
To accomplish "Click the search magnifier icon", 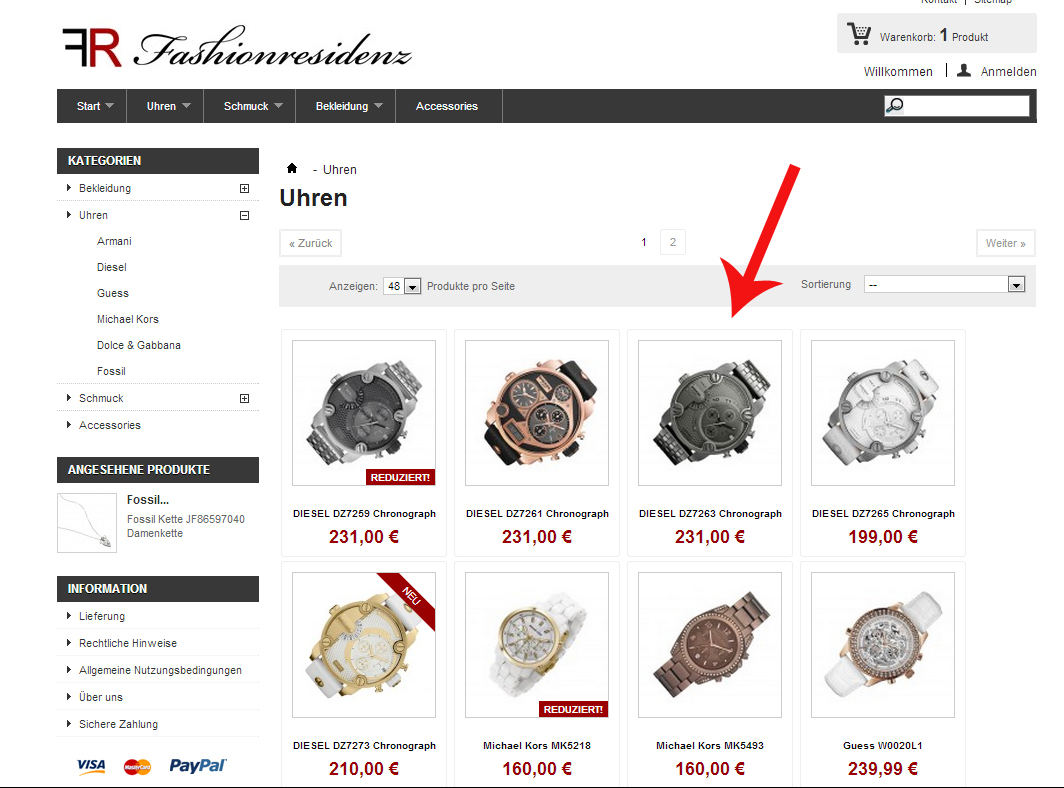I will pos(895,105).
